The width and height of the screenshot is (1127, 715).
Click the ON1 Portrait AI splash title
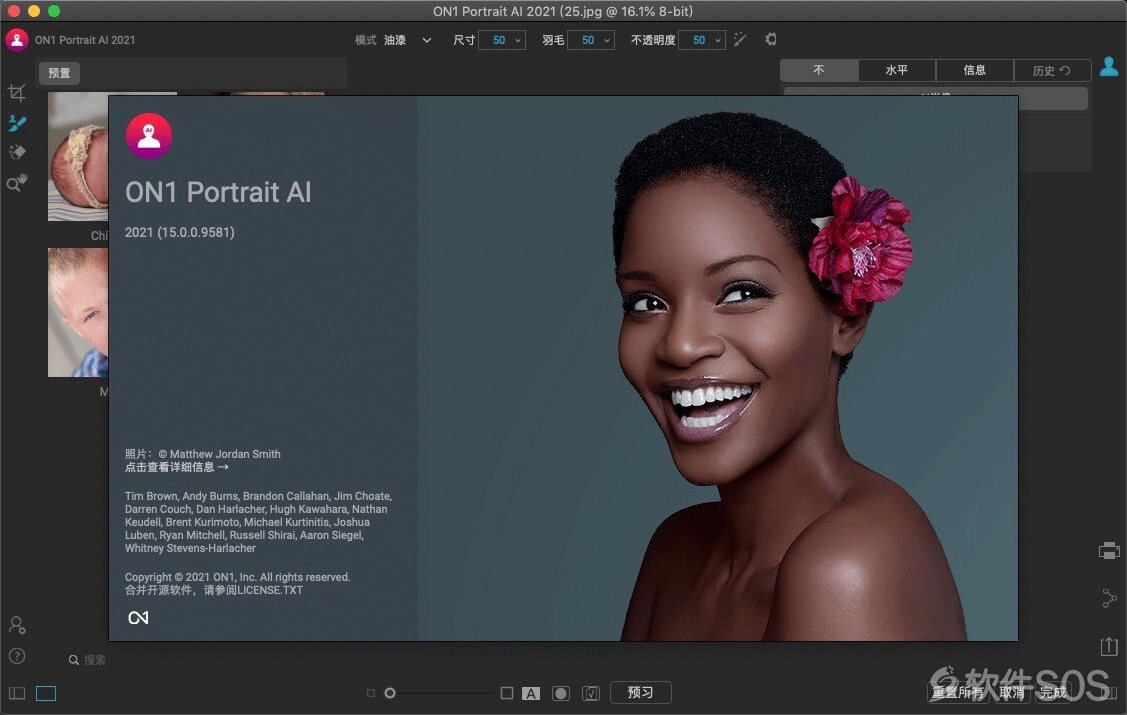pyautogui.click(x=218, y=192)
